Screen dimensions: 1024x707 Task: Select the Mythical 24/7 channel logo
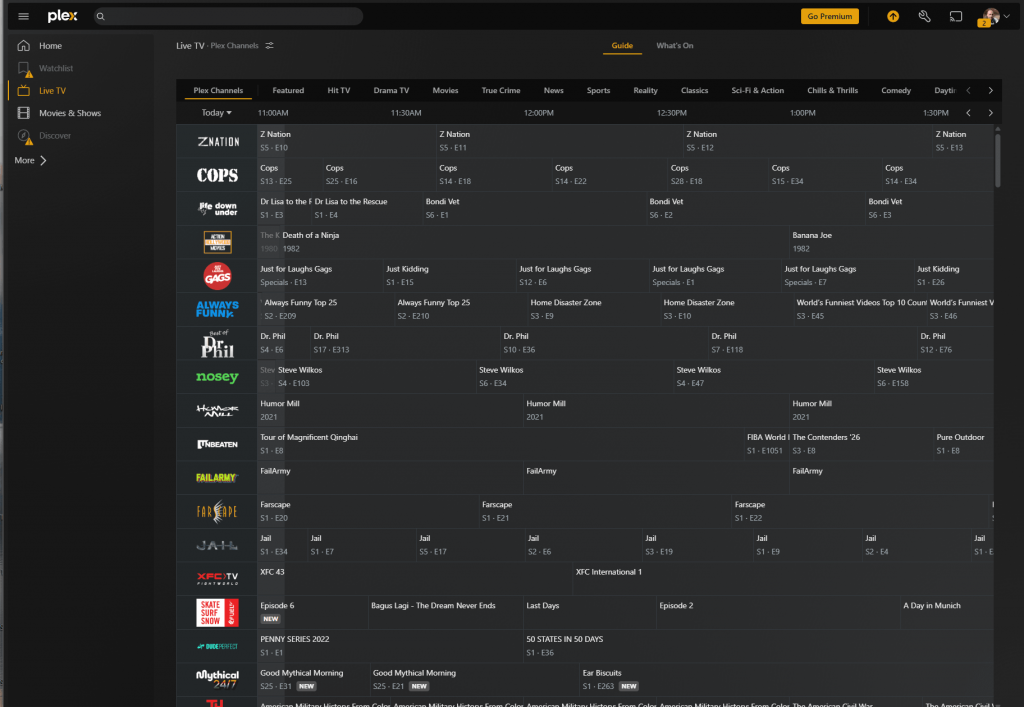217,680
